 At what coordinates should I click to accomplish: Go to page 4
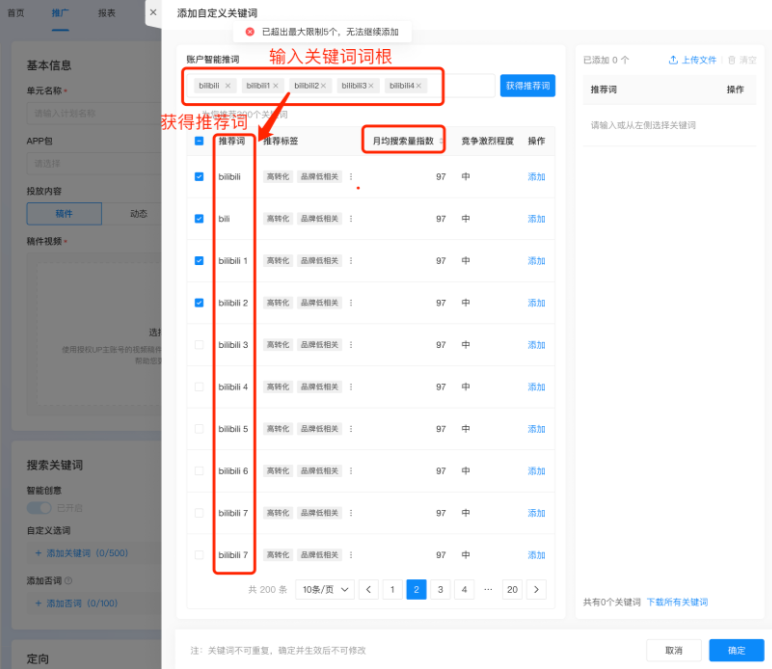[x=464, y=589]
